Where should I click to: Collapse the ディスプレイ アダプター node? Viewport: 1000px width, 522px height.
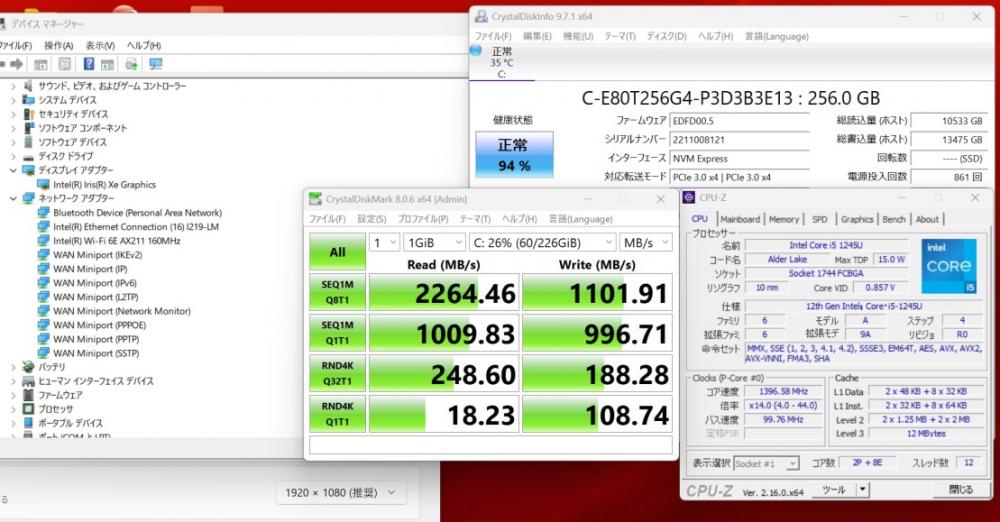pos(13,170)
